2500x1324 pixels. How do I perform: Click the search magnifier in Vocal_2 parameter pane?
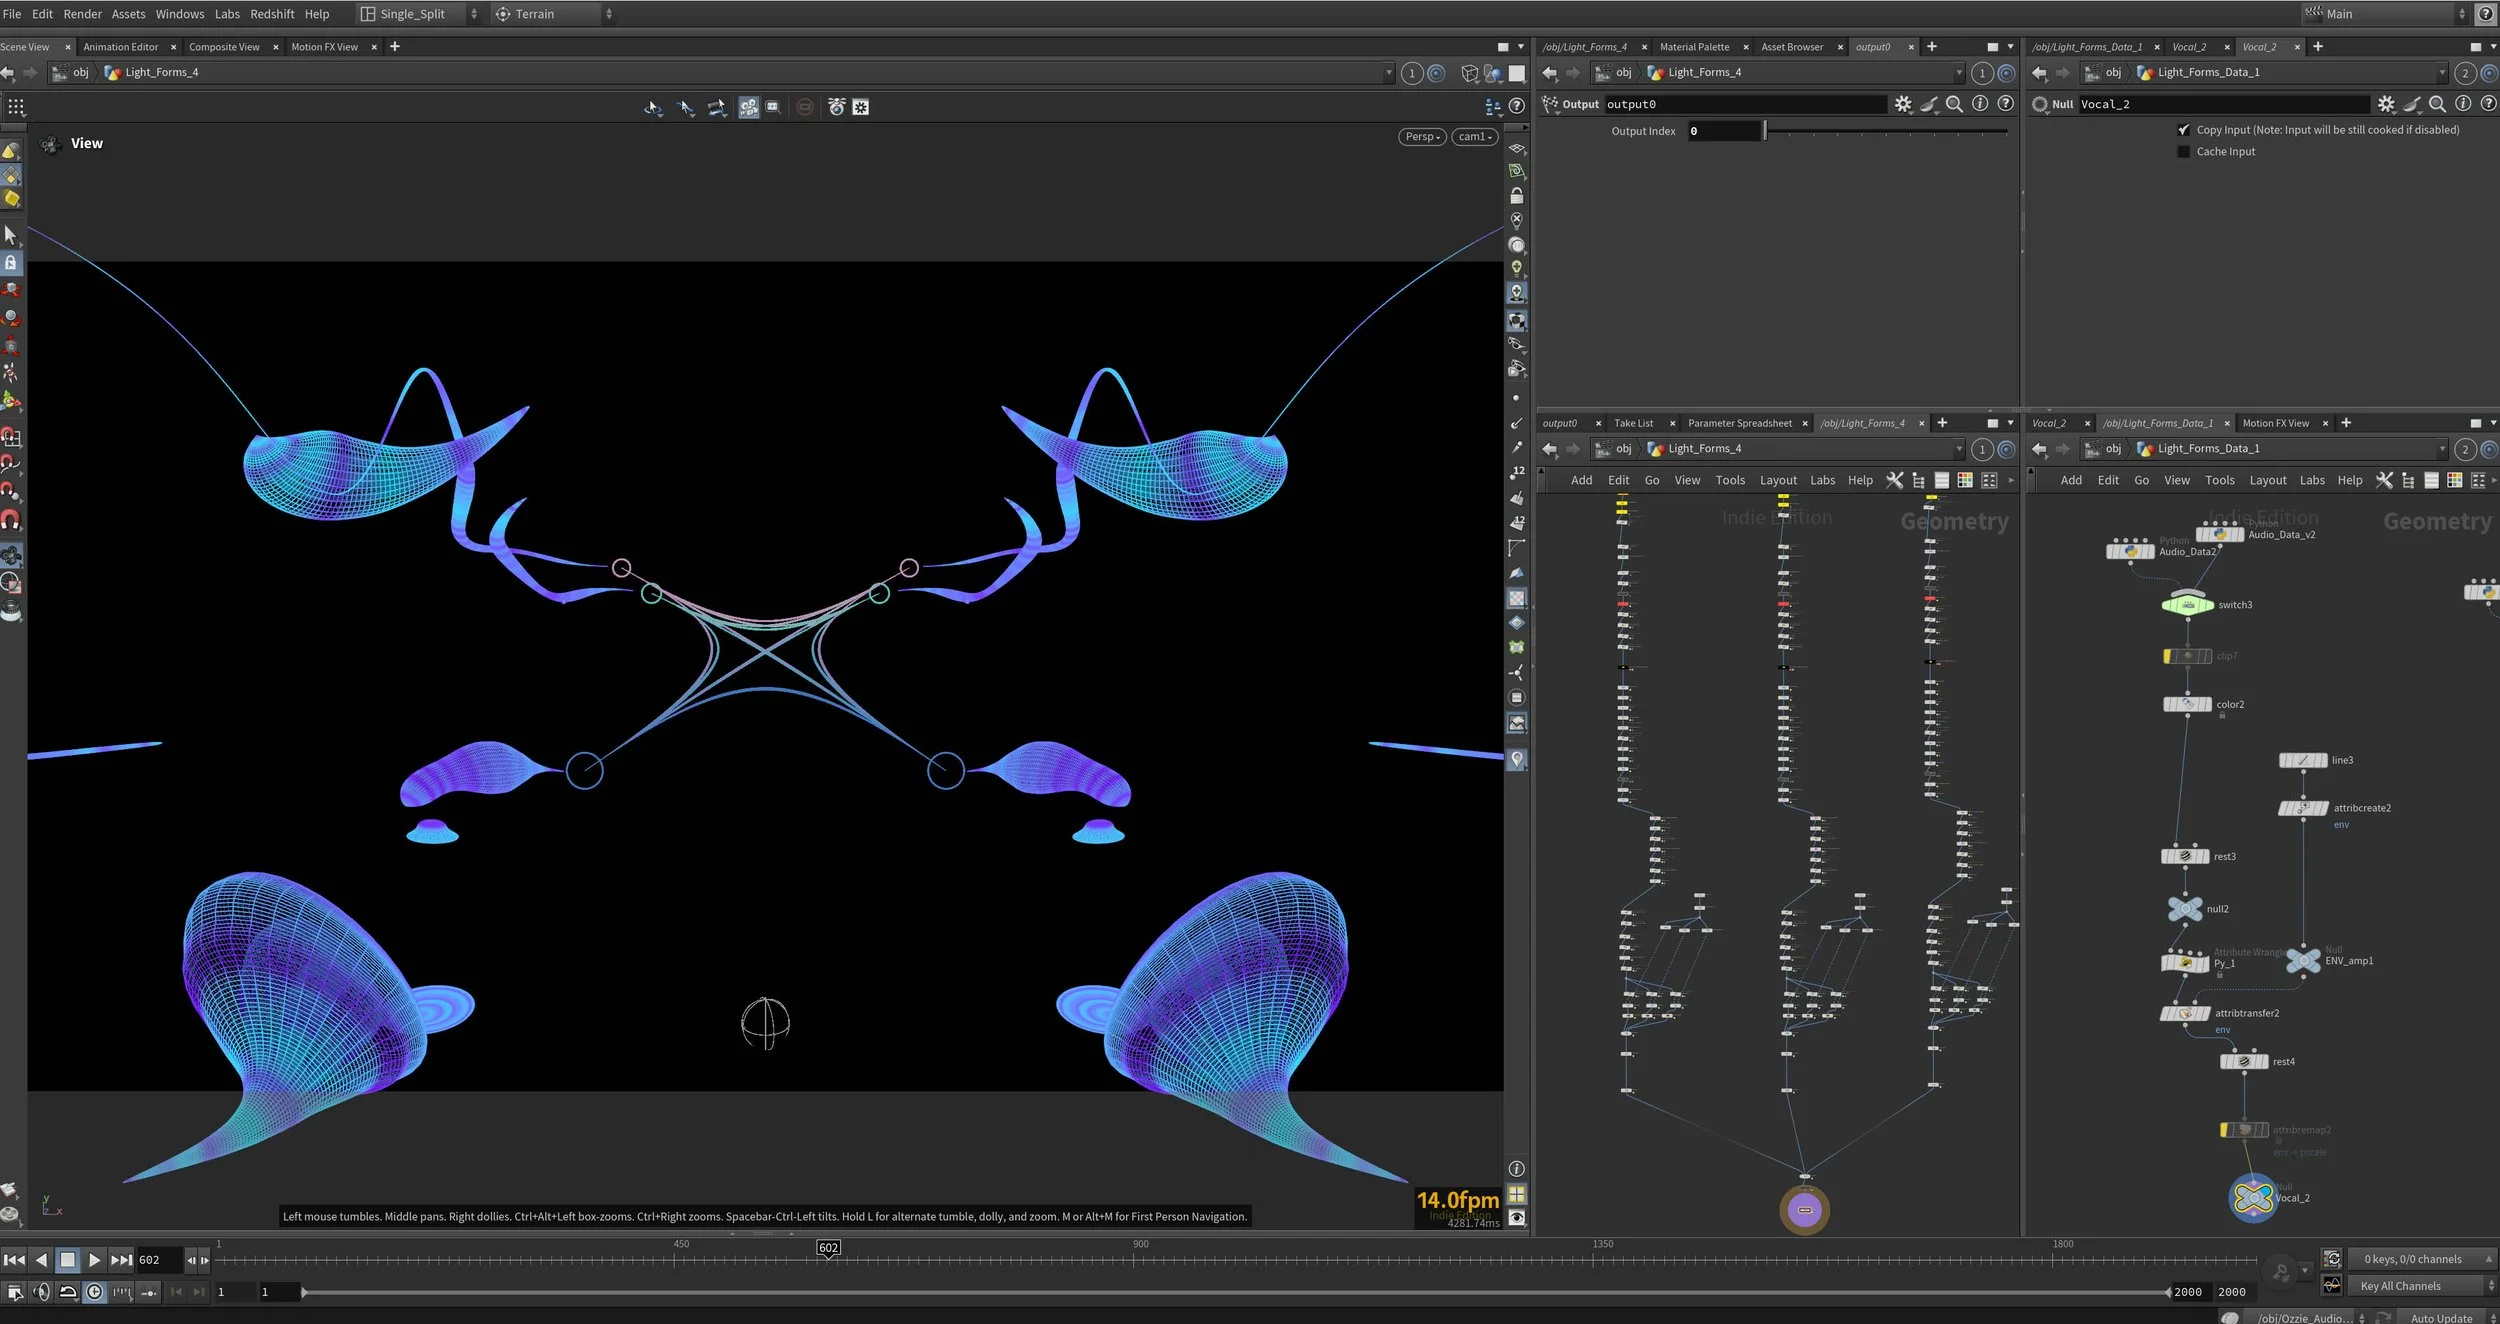tap(2437, 104)
